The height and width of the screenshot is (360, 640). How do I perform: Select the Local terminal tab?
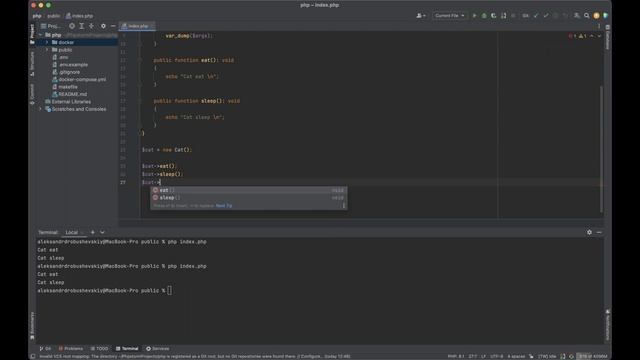[72, 232]
